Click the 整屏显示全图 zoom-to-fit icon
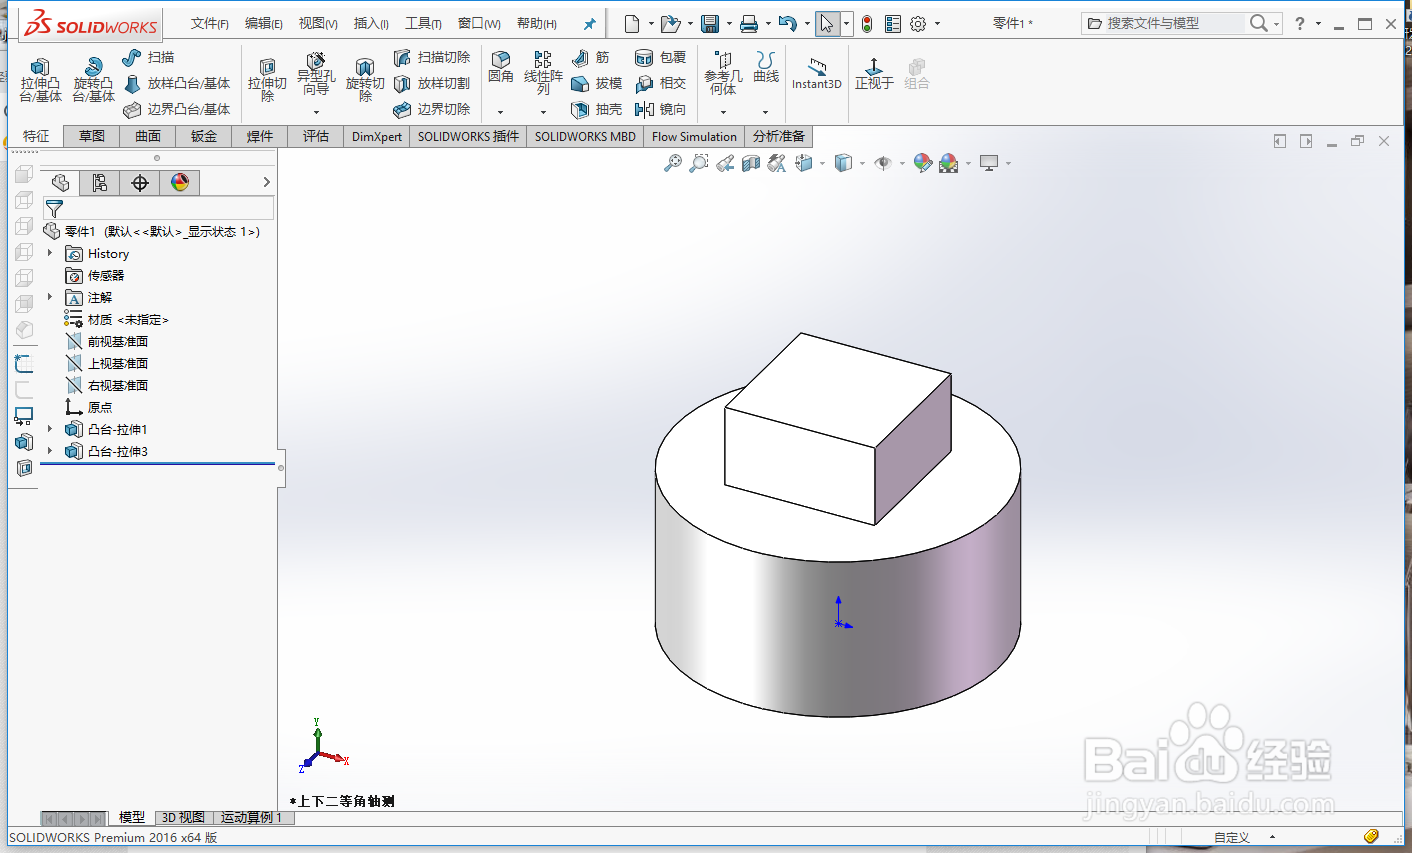Viewport: 1412px width, 853px height. 674,162
